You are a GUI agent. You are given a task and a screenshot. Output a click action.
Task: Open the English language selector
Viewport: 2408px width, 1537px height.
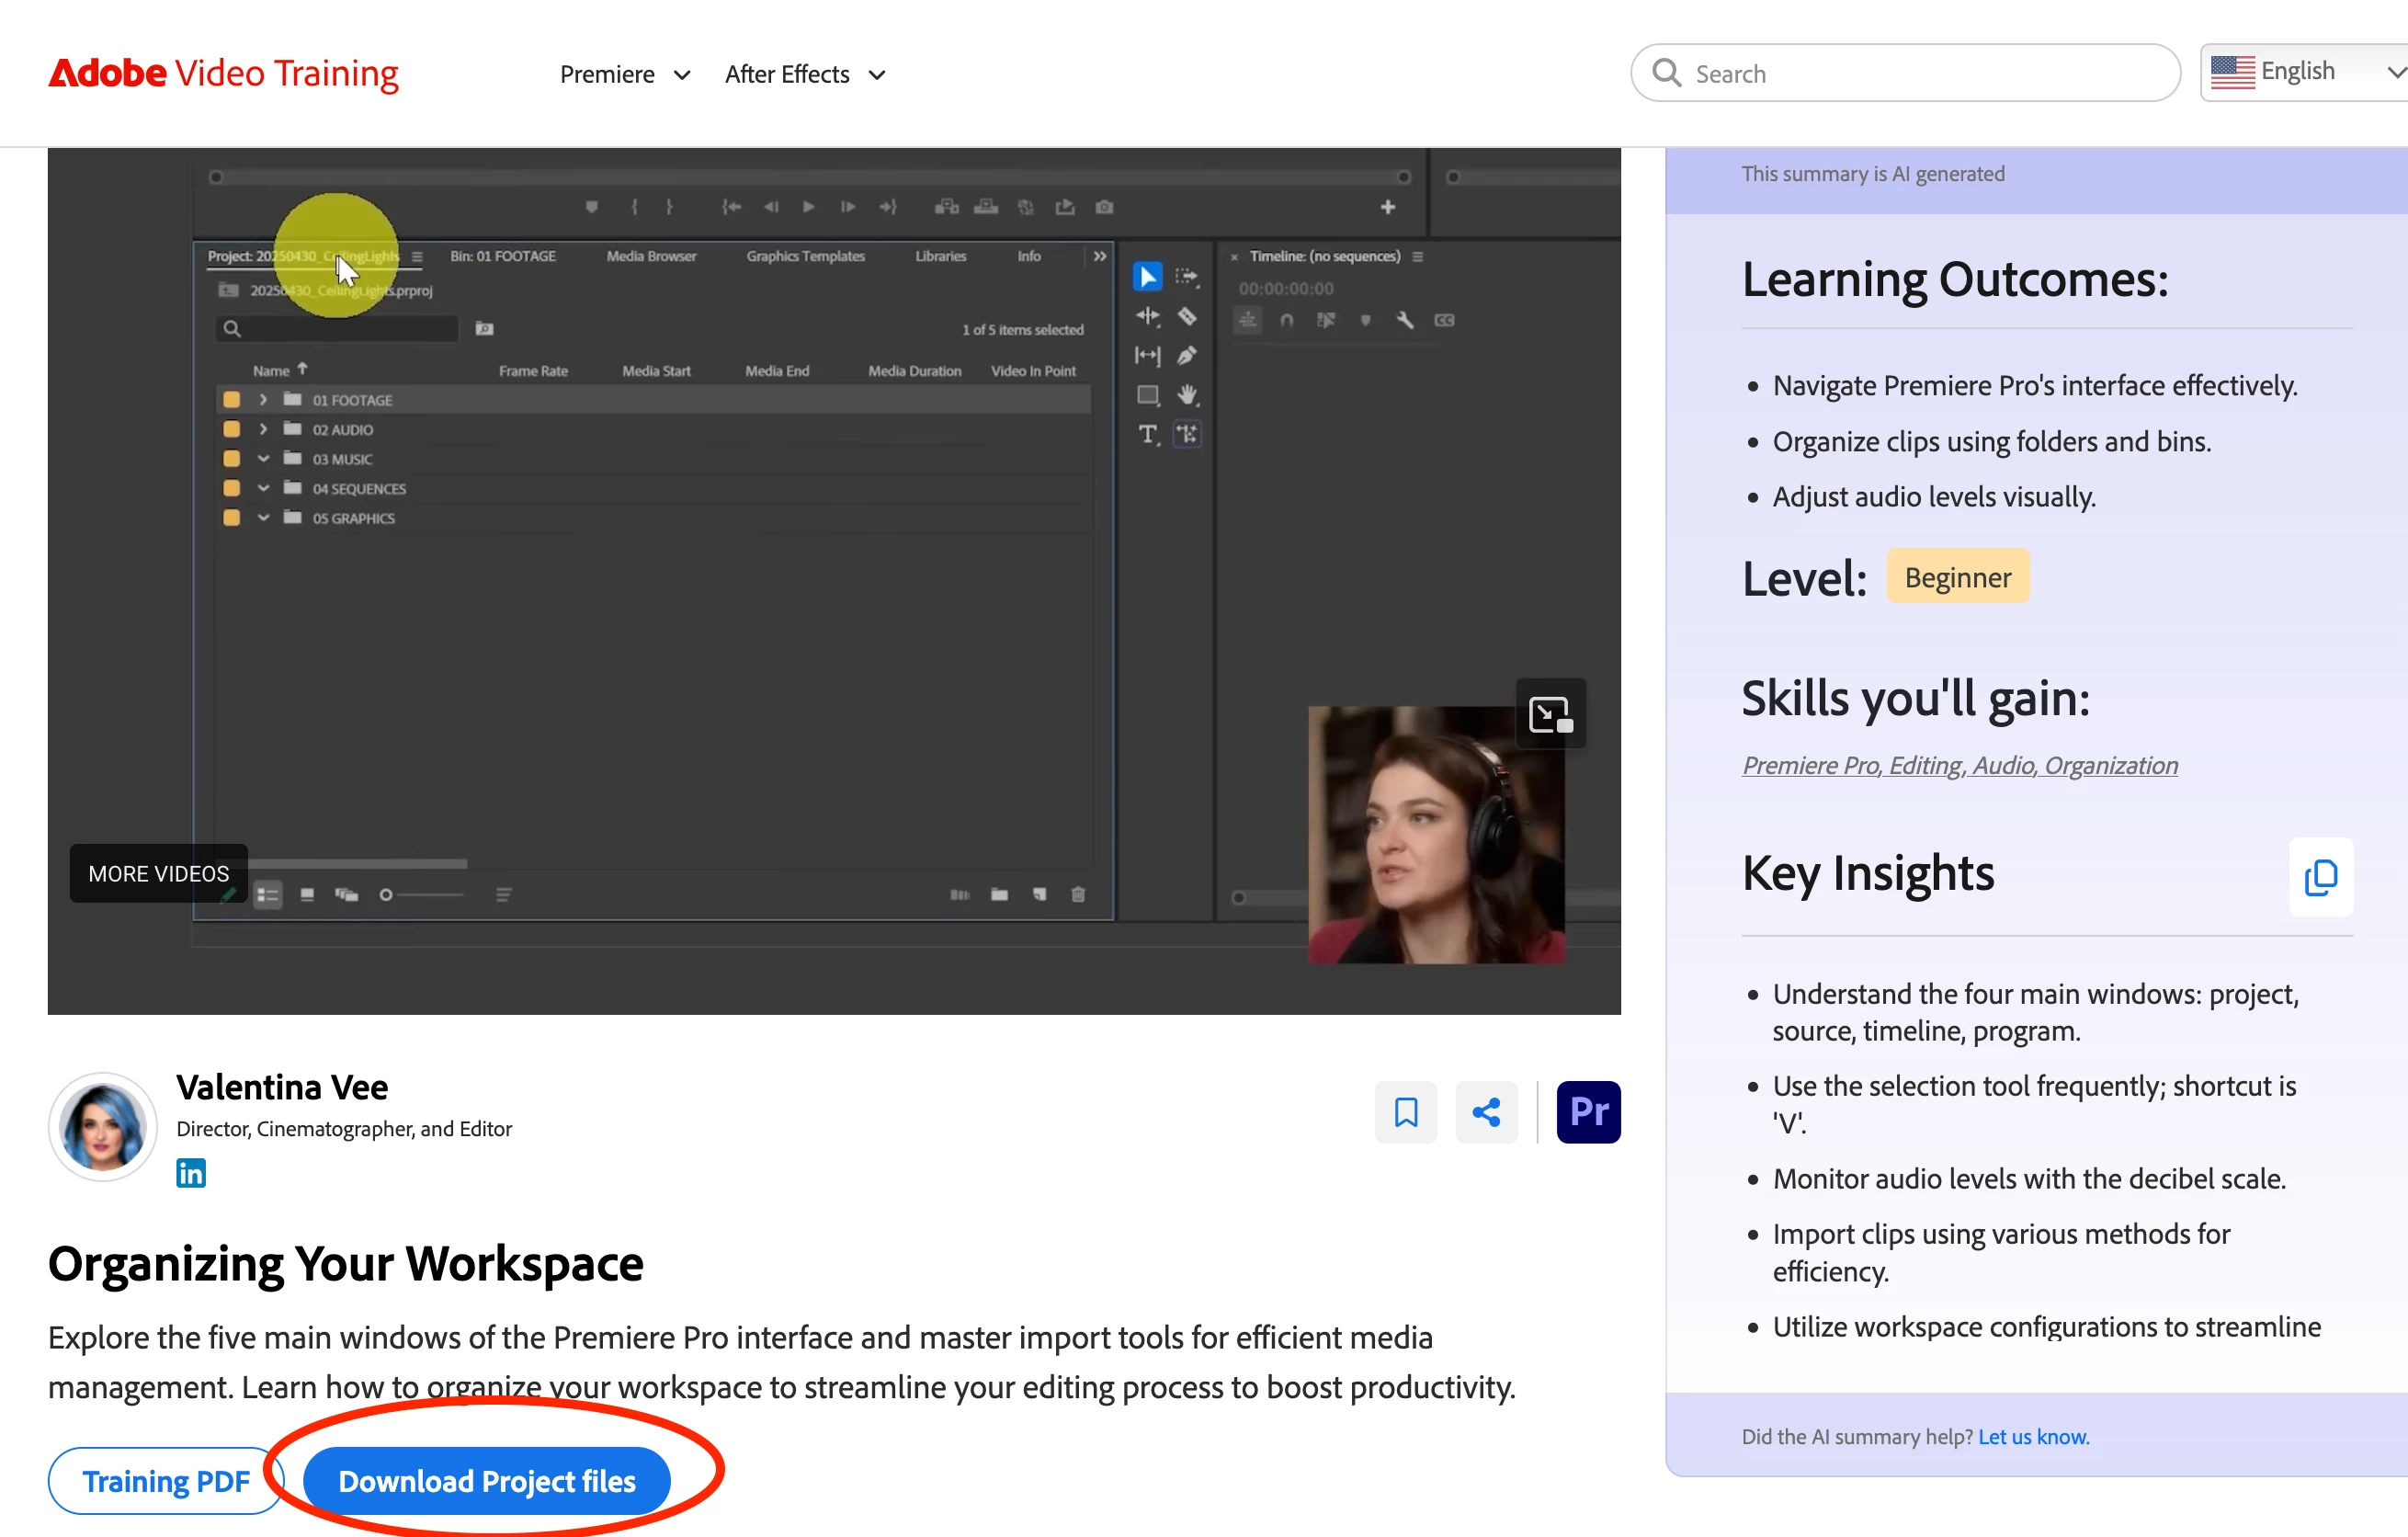pyautogui.click(x=2304, y=72)
